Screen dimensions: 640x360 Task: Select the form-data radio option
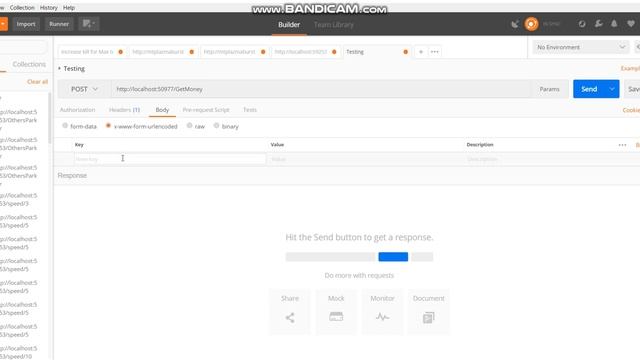pyautogui.click(x=65, y=126)
